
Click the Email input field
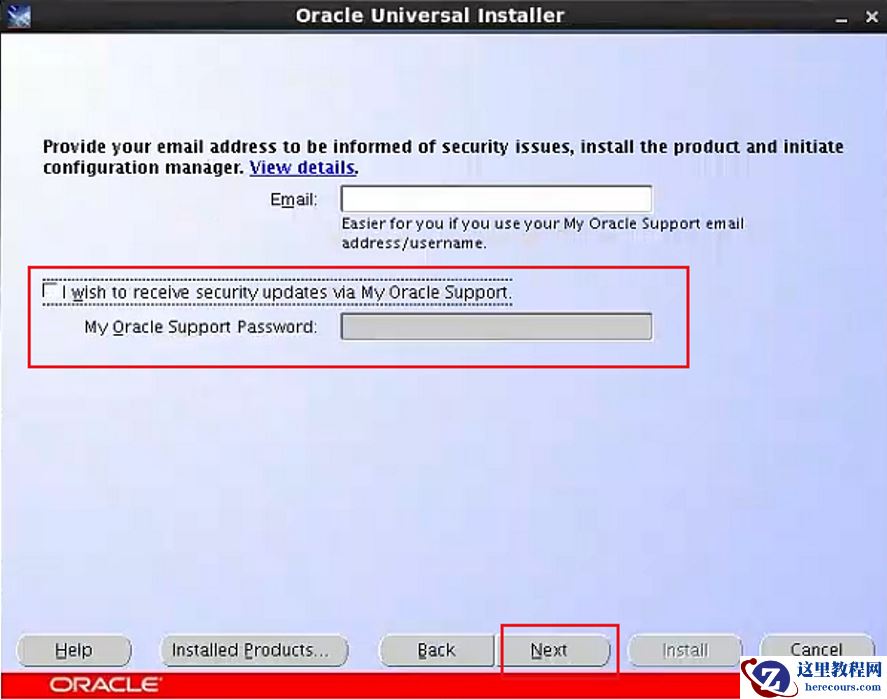[x=496, y=200]
